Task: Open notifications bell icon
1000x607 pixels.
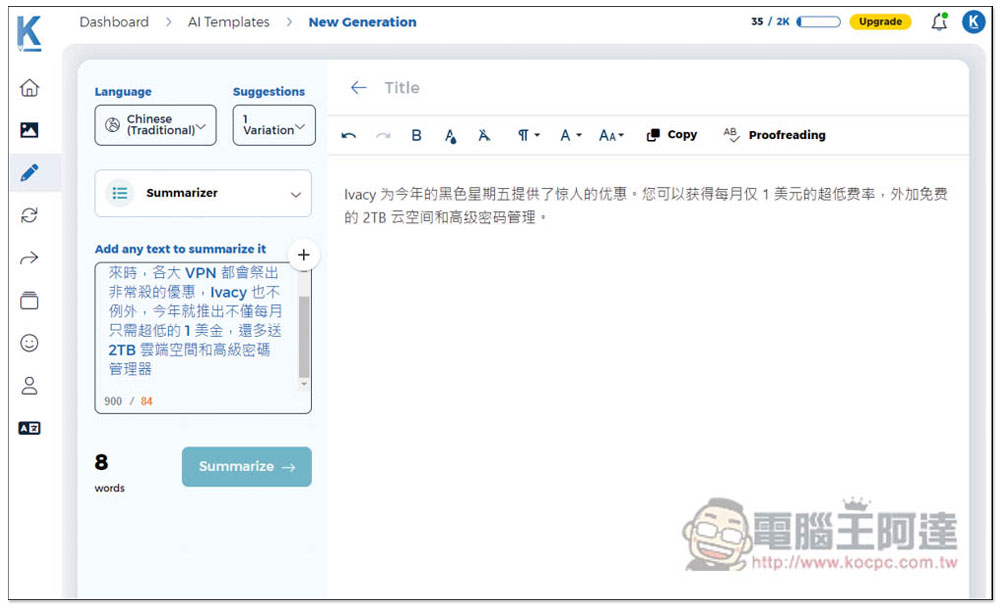Action: [939, 22]
